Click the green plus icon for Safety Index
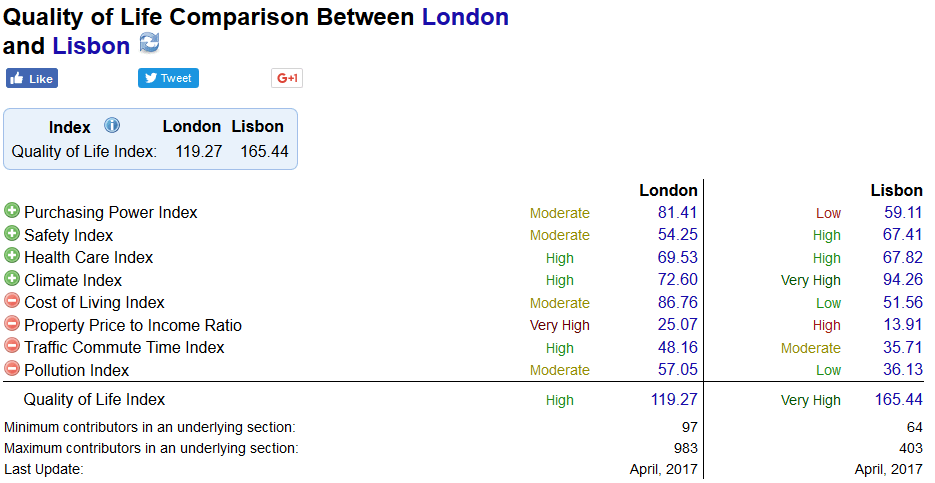935x483 pixels. (11, 233)
